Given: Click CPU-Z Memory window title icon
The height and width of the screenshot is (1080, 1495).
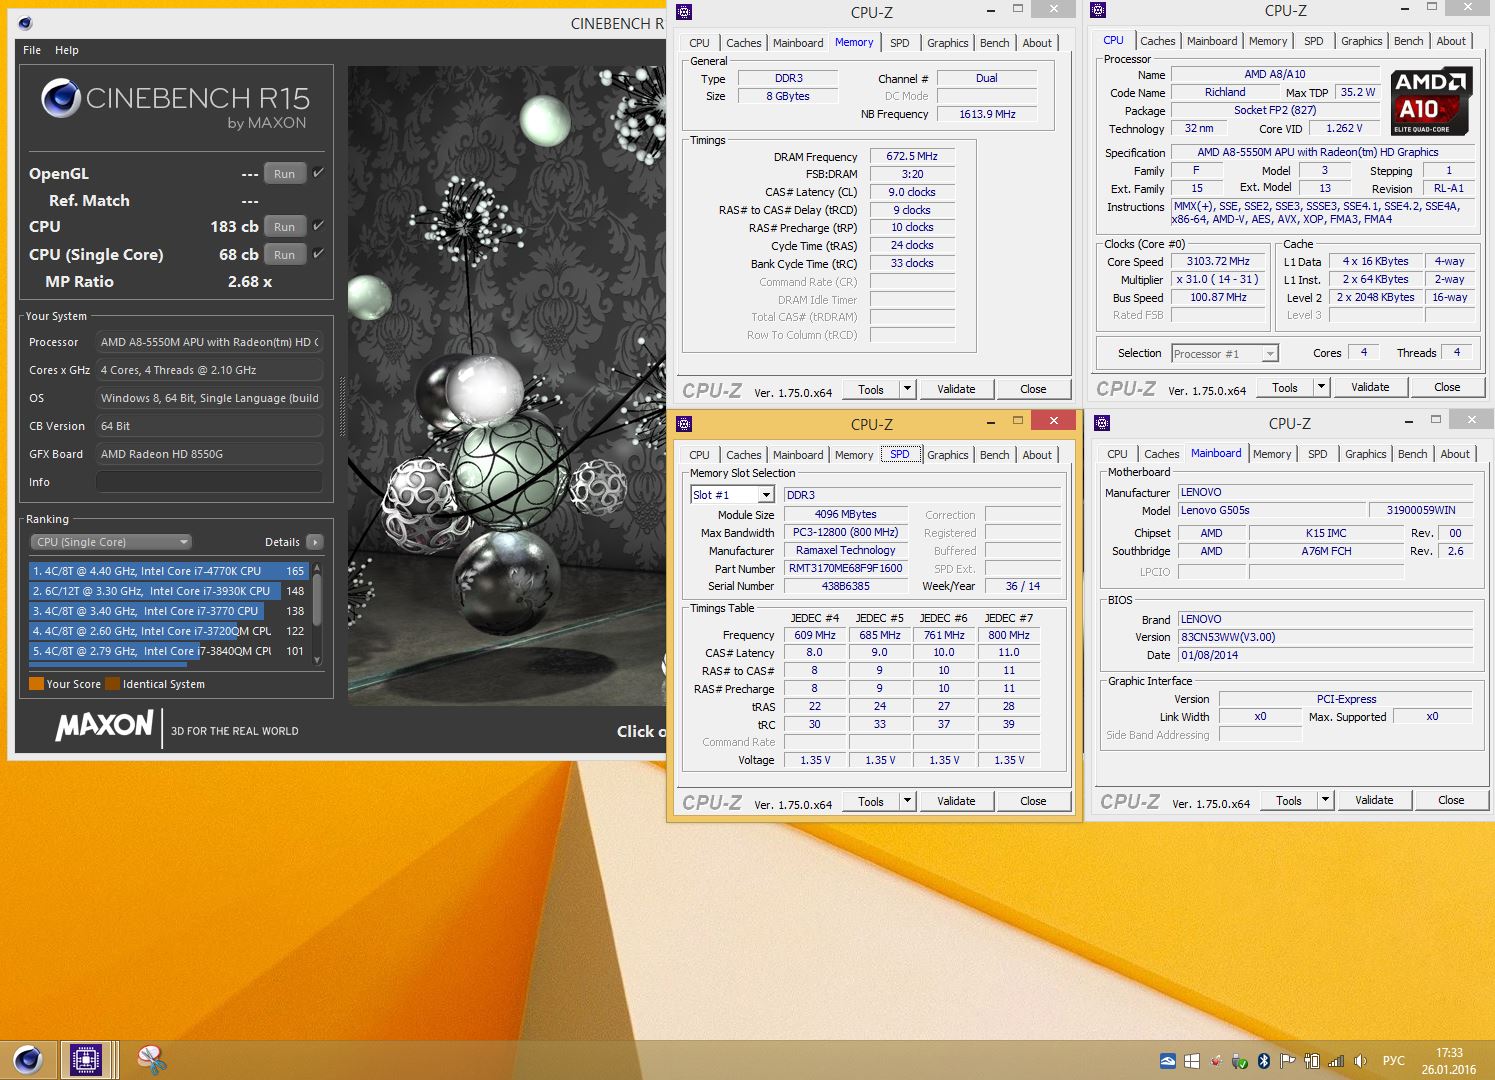Looking at the screenshot, I should coord(684,12).
